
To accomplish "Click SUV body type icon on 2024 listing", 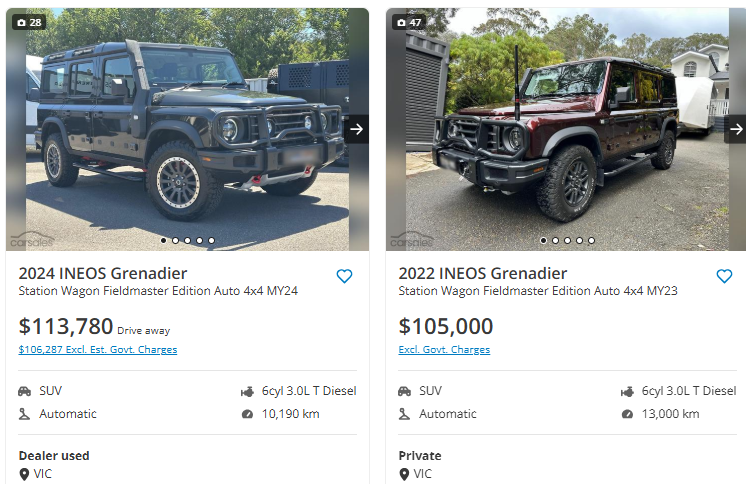I will (25, 391).
